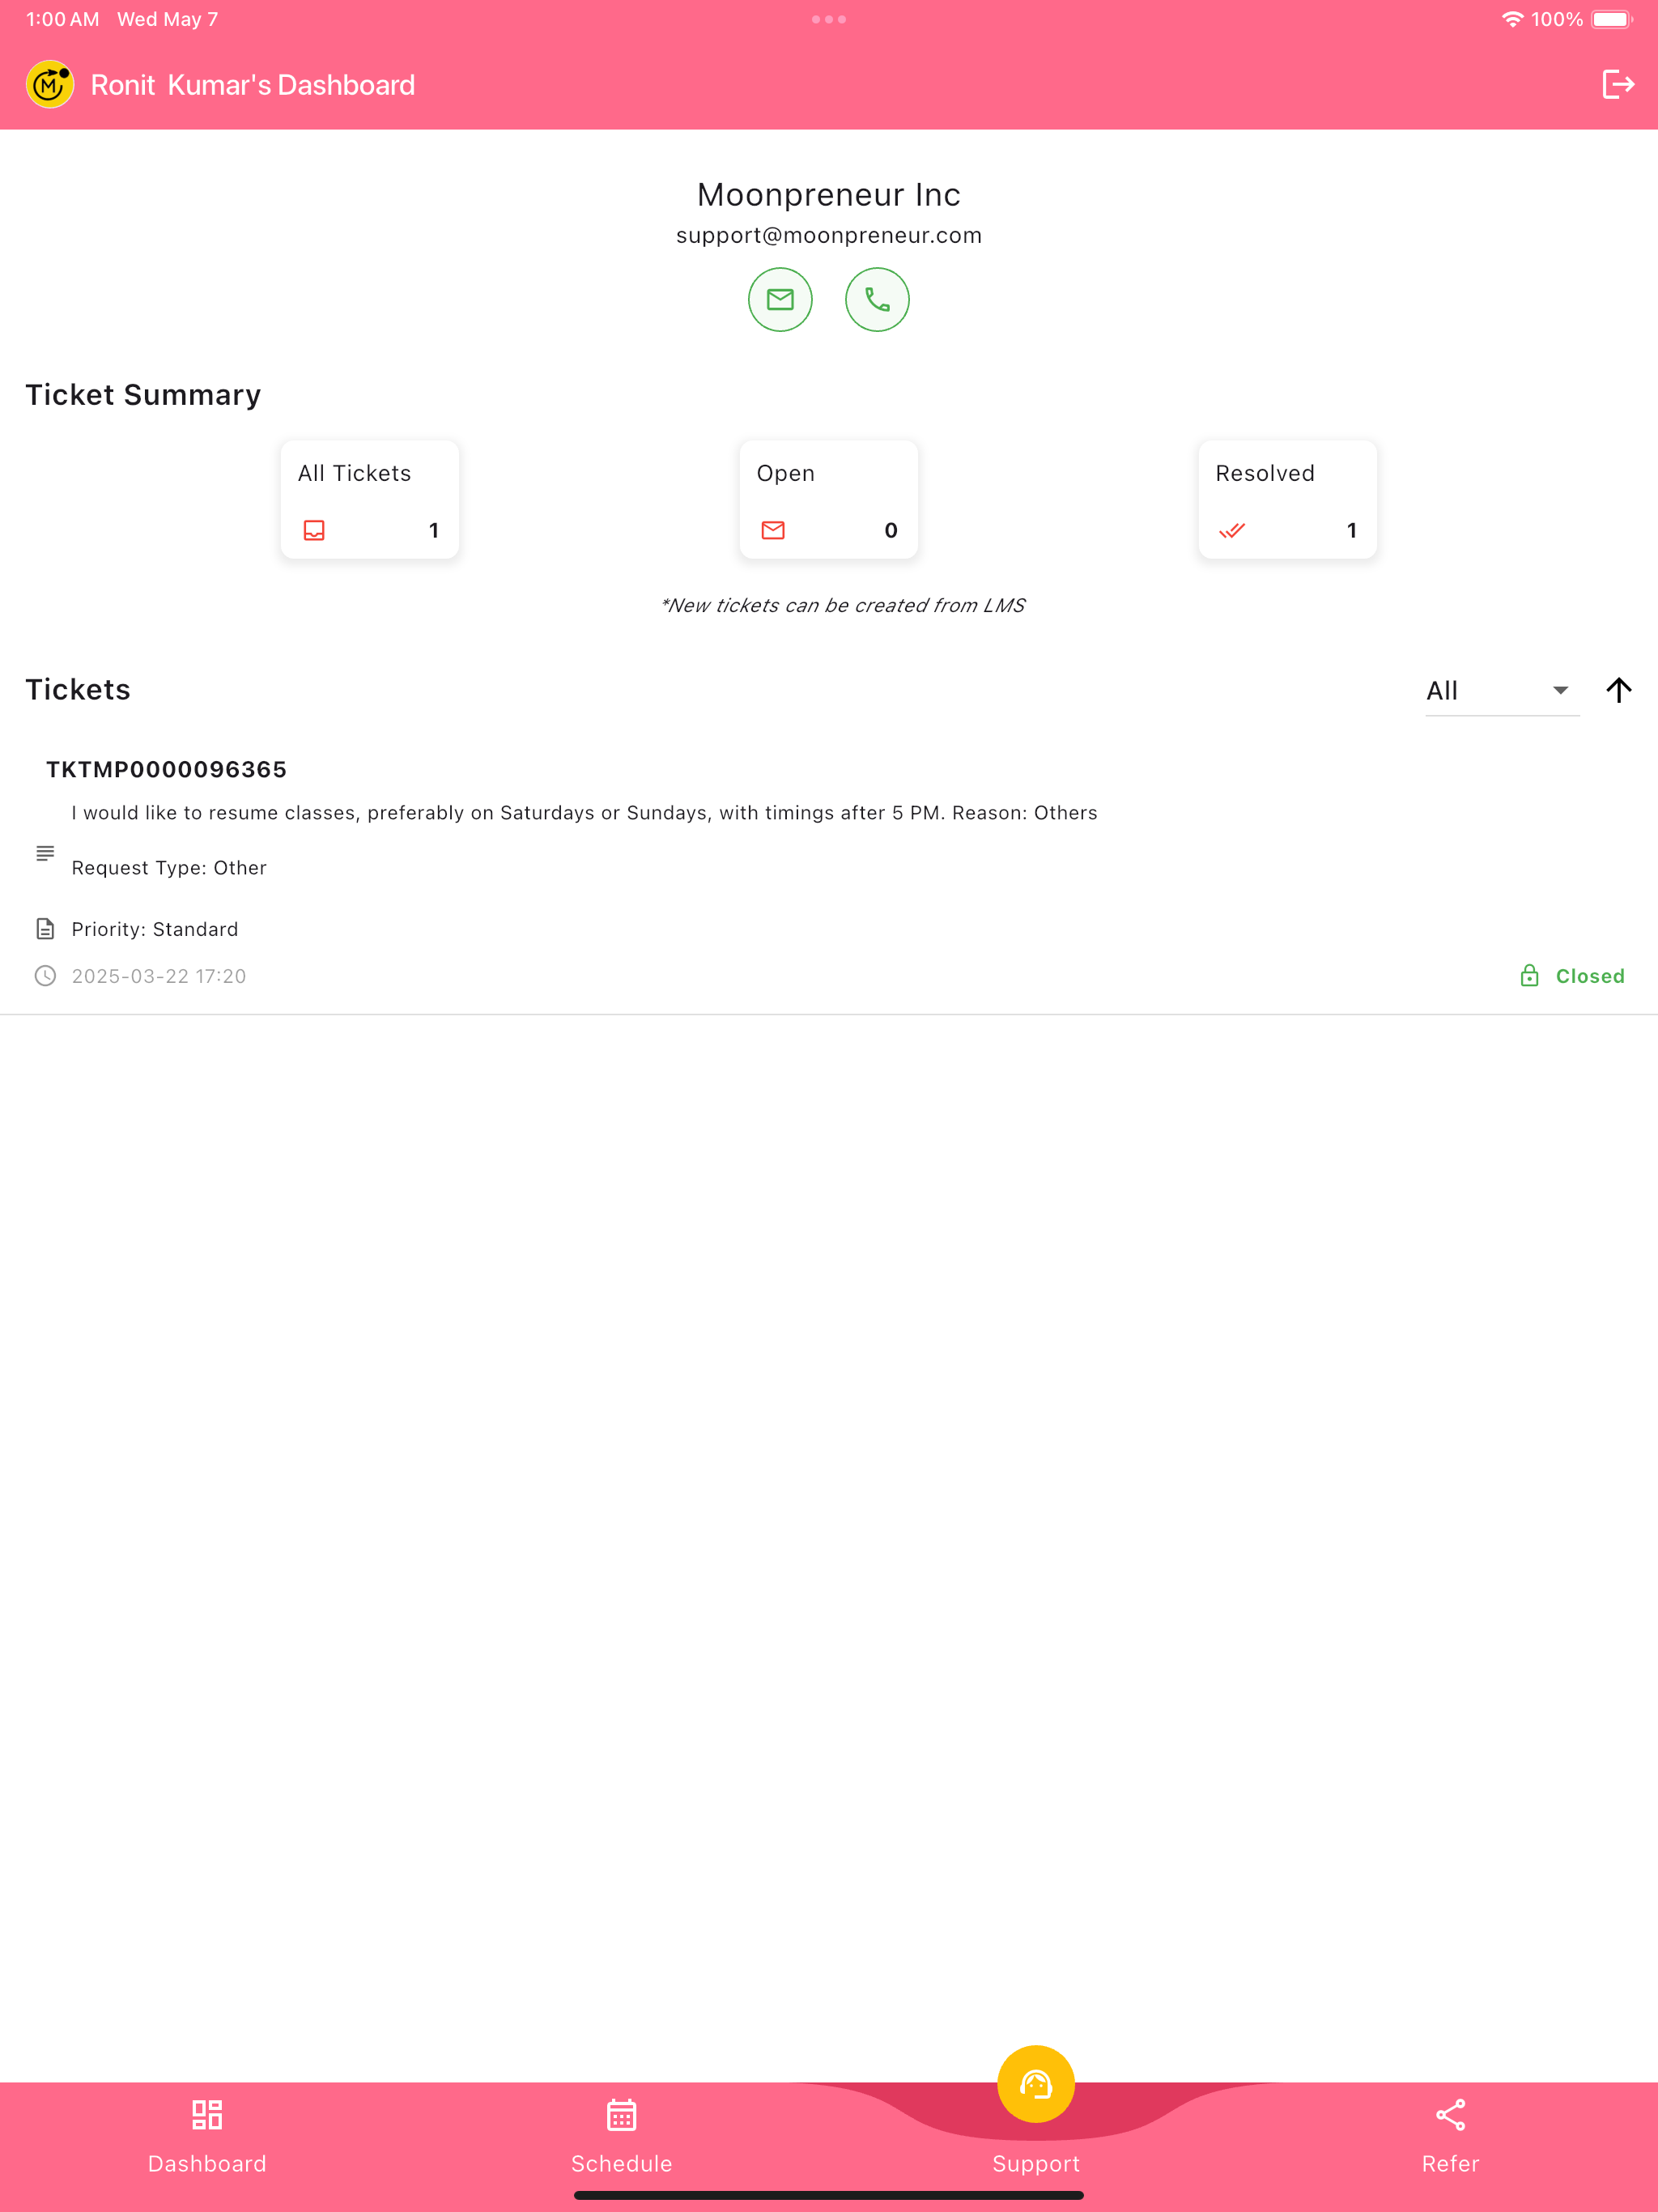
Task: Select the Resolved summary card
Action: 1287,499
